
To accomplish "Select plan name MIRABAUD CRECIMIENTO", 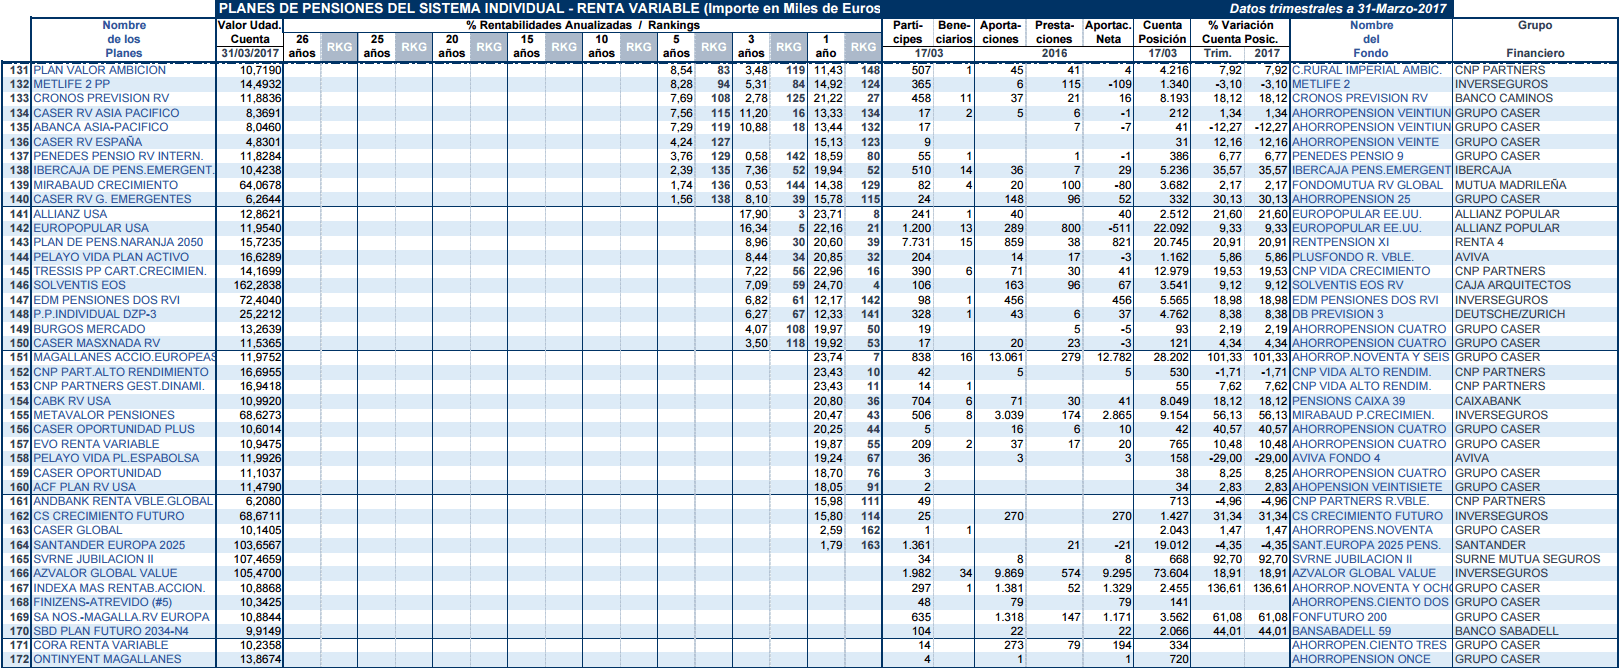I will pyautogui.click(x=105, y=185).
